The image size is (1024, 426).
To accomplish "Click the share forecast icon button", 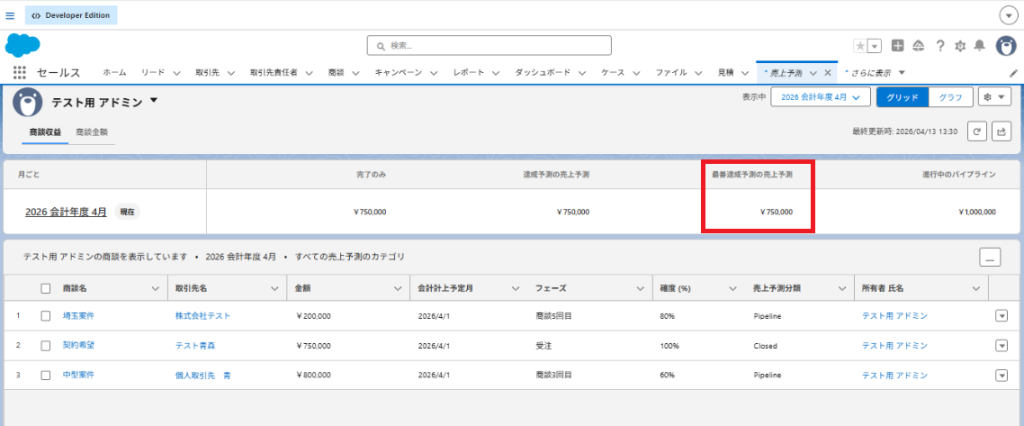I will 1001,131.
